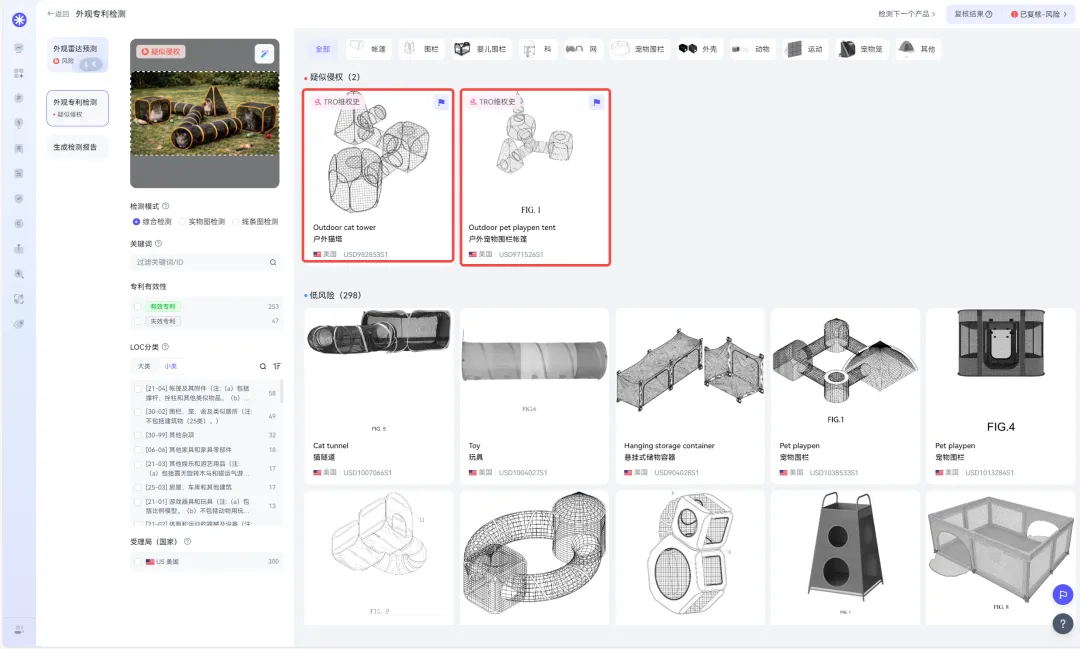
Task: Click flag icon on Outdoor cat tower card
Action: click(441, 102)
